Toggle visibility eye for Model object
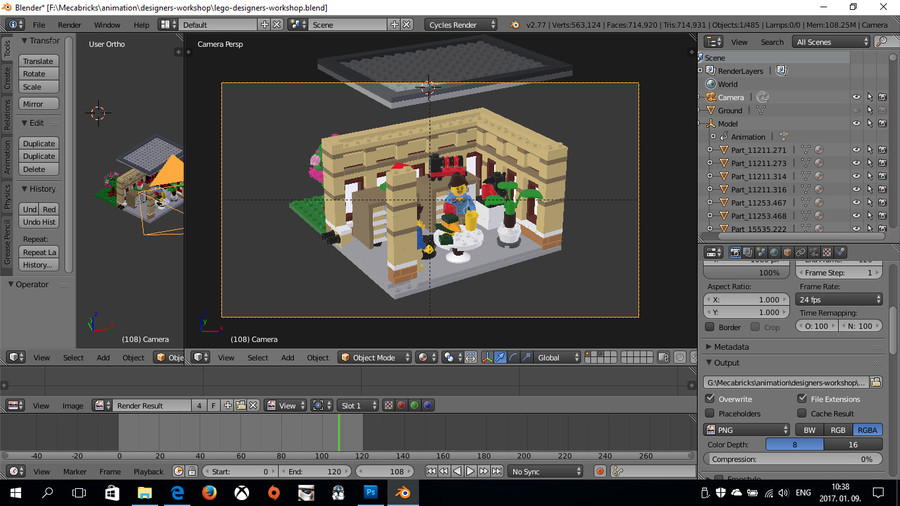The image size is (900, 506). pyautogui.click(x=856, y=124)
